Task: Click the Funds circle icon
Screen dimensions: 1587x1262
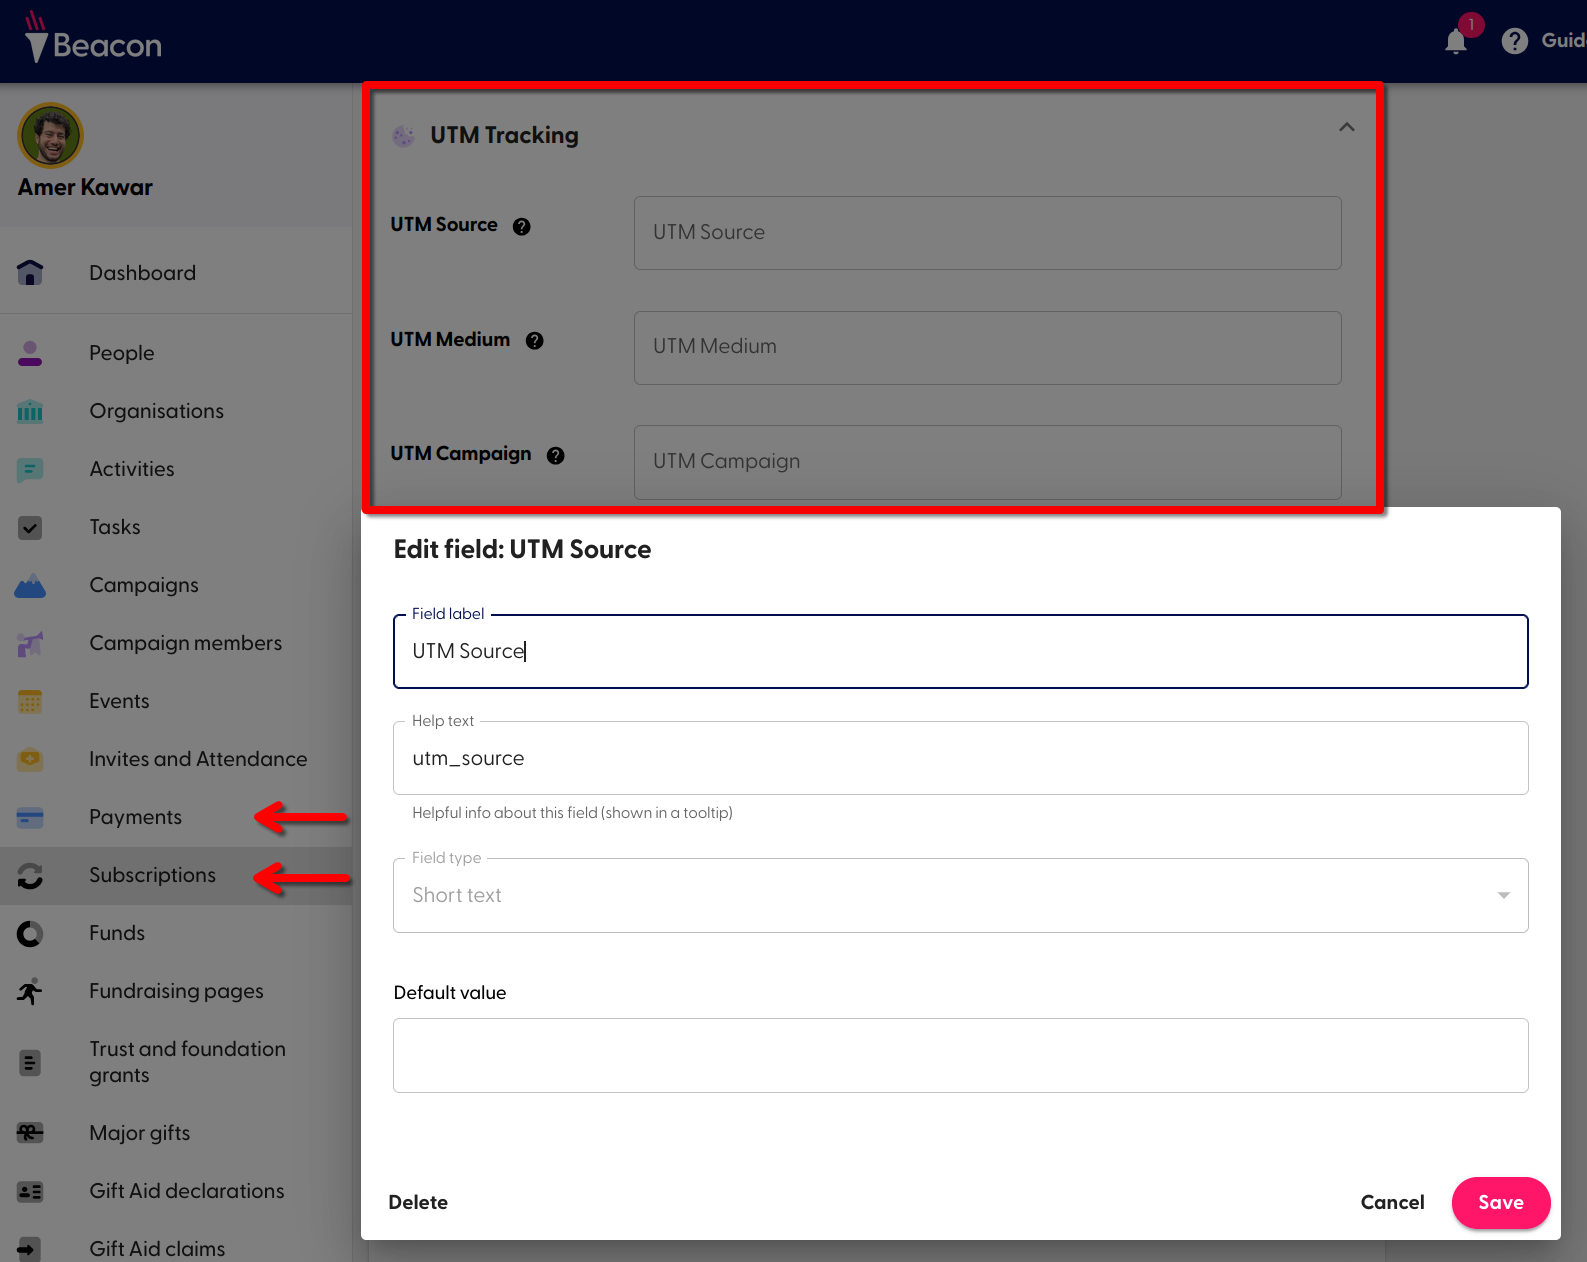Action: pos(30,933)
